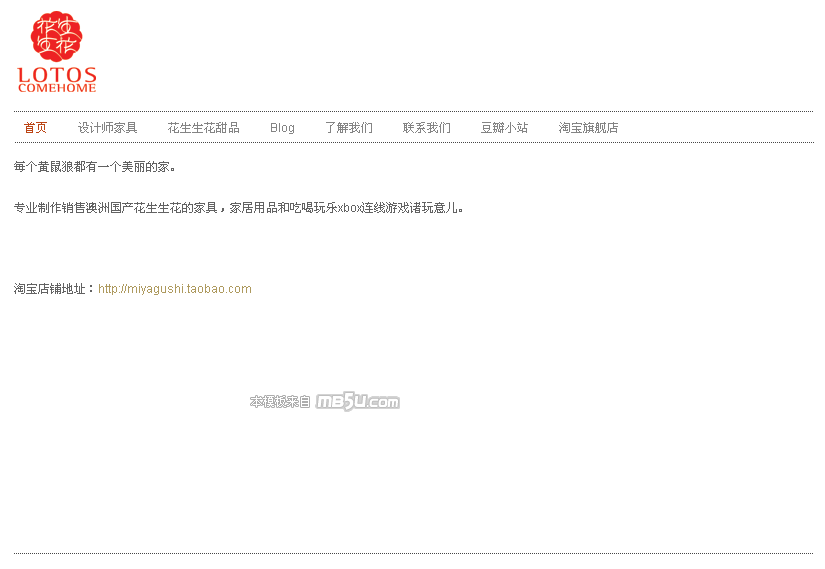Open the 联系我们 contact page
Viewport: 825px width, 569px height.
(x=426, y=128)
